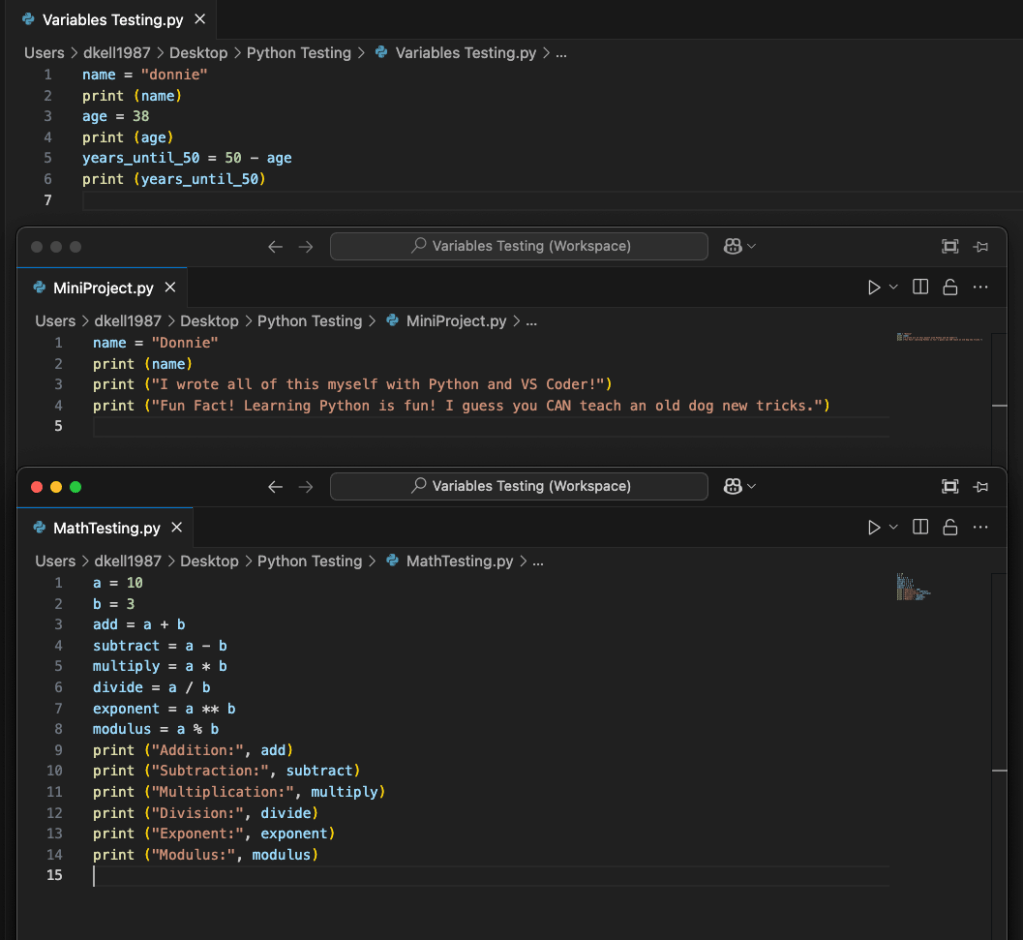Click the More Actions ellipsis in MathTesting window
This screenshot has height=940, width=1023.
pos(980,527)
